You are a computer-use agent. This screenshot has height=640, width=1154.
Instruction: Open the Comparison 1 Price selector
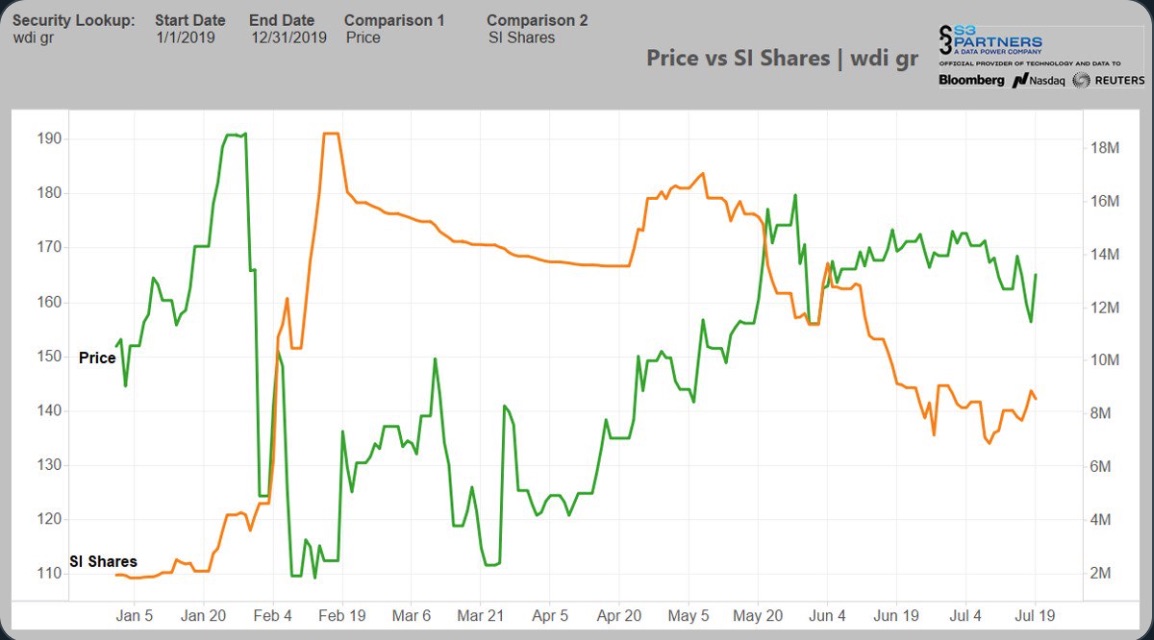pyautogui.click(x=363, y=38)
